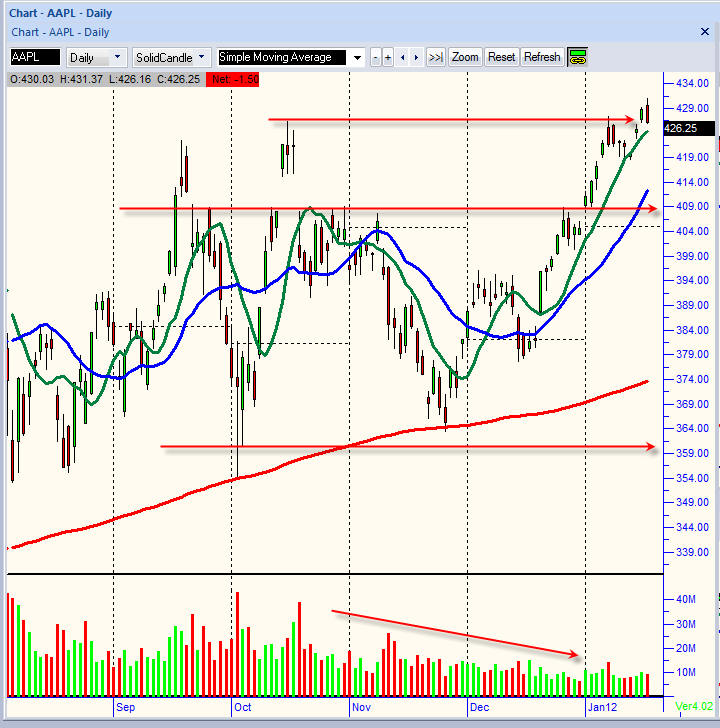The image size is (720, 728).
Task: Click the Oct date axis label
Action: coord(242,707)
